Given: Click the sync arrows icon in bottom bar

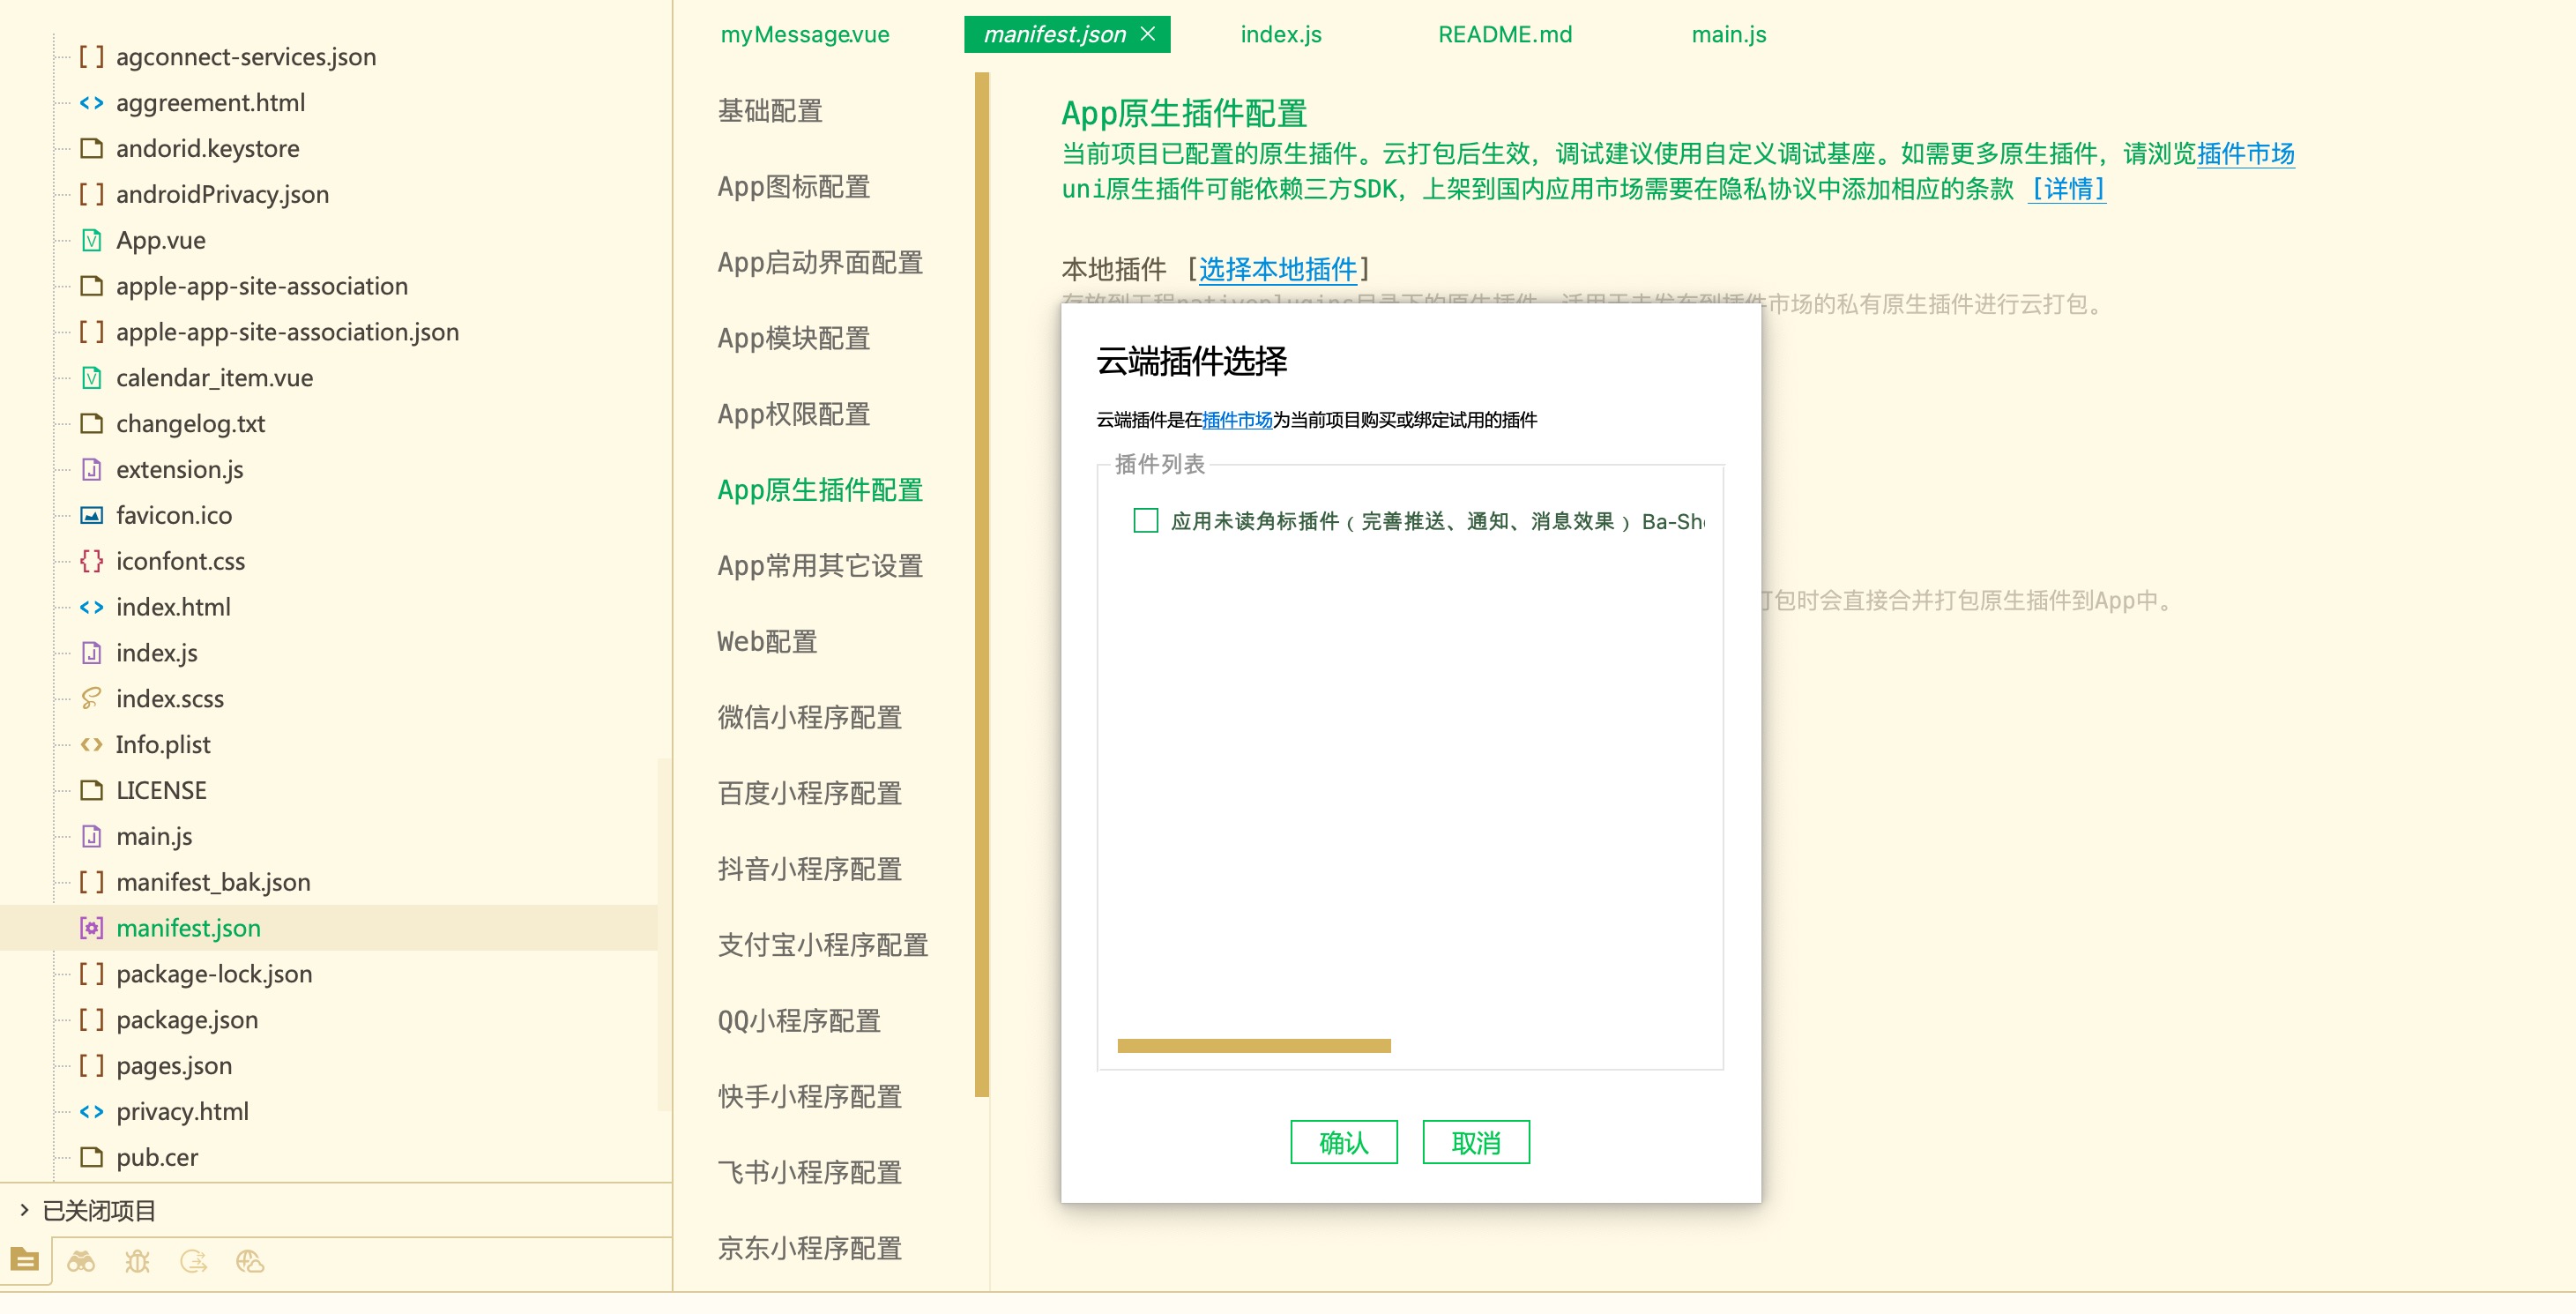Looking at the screenshot, I should [193, 1261].
